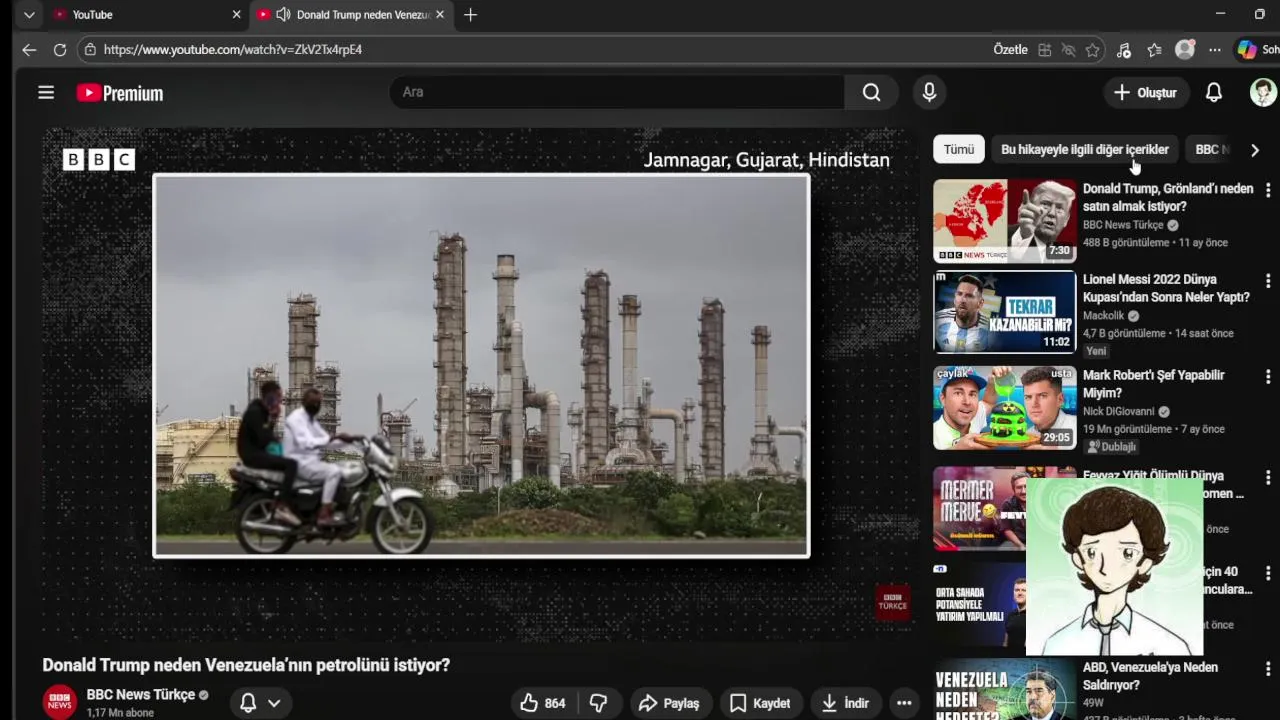Go back in the browser
The image size is (1280, 720).
tap(29, 49)
